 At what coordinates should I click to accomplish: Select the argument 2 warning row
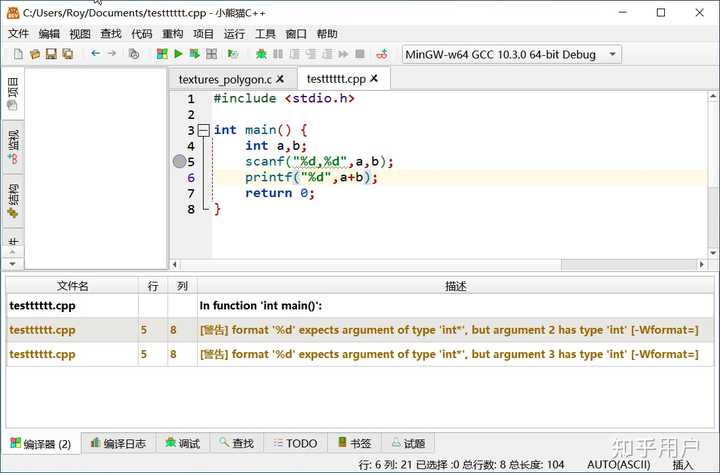[x=360, y=330]
